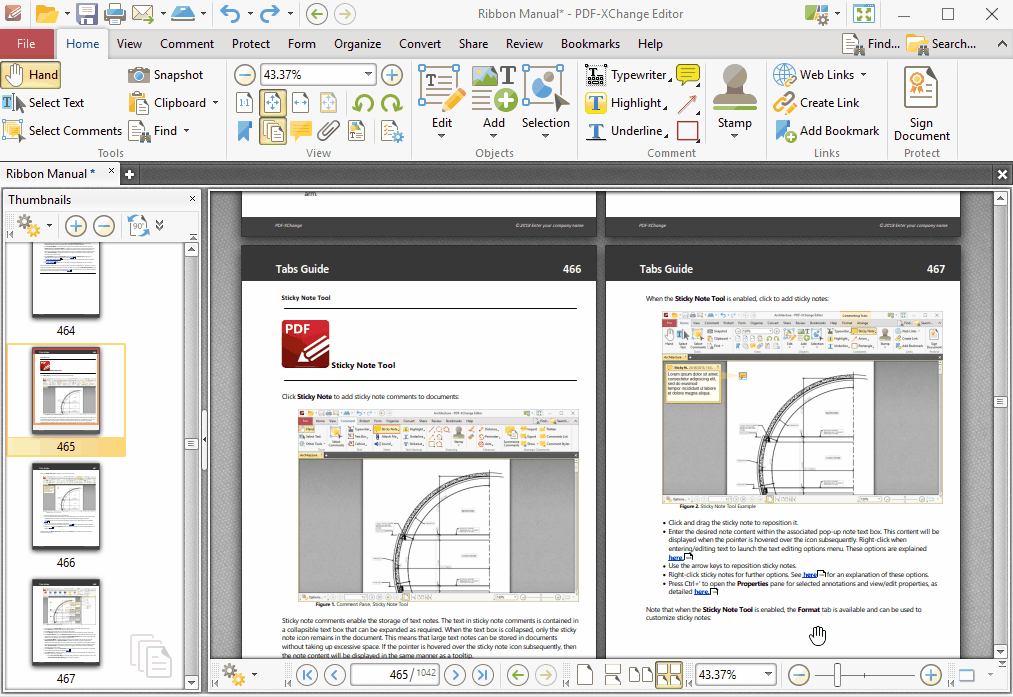Select the Sticky Note comment tool

click(x=688, y=75)
